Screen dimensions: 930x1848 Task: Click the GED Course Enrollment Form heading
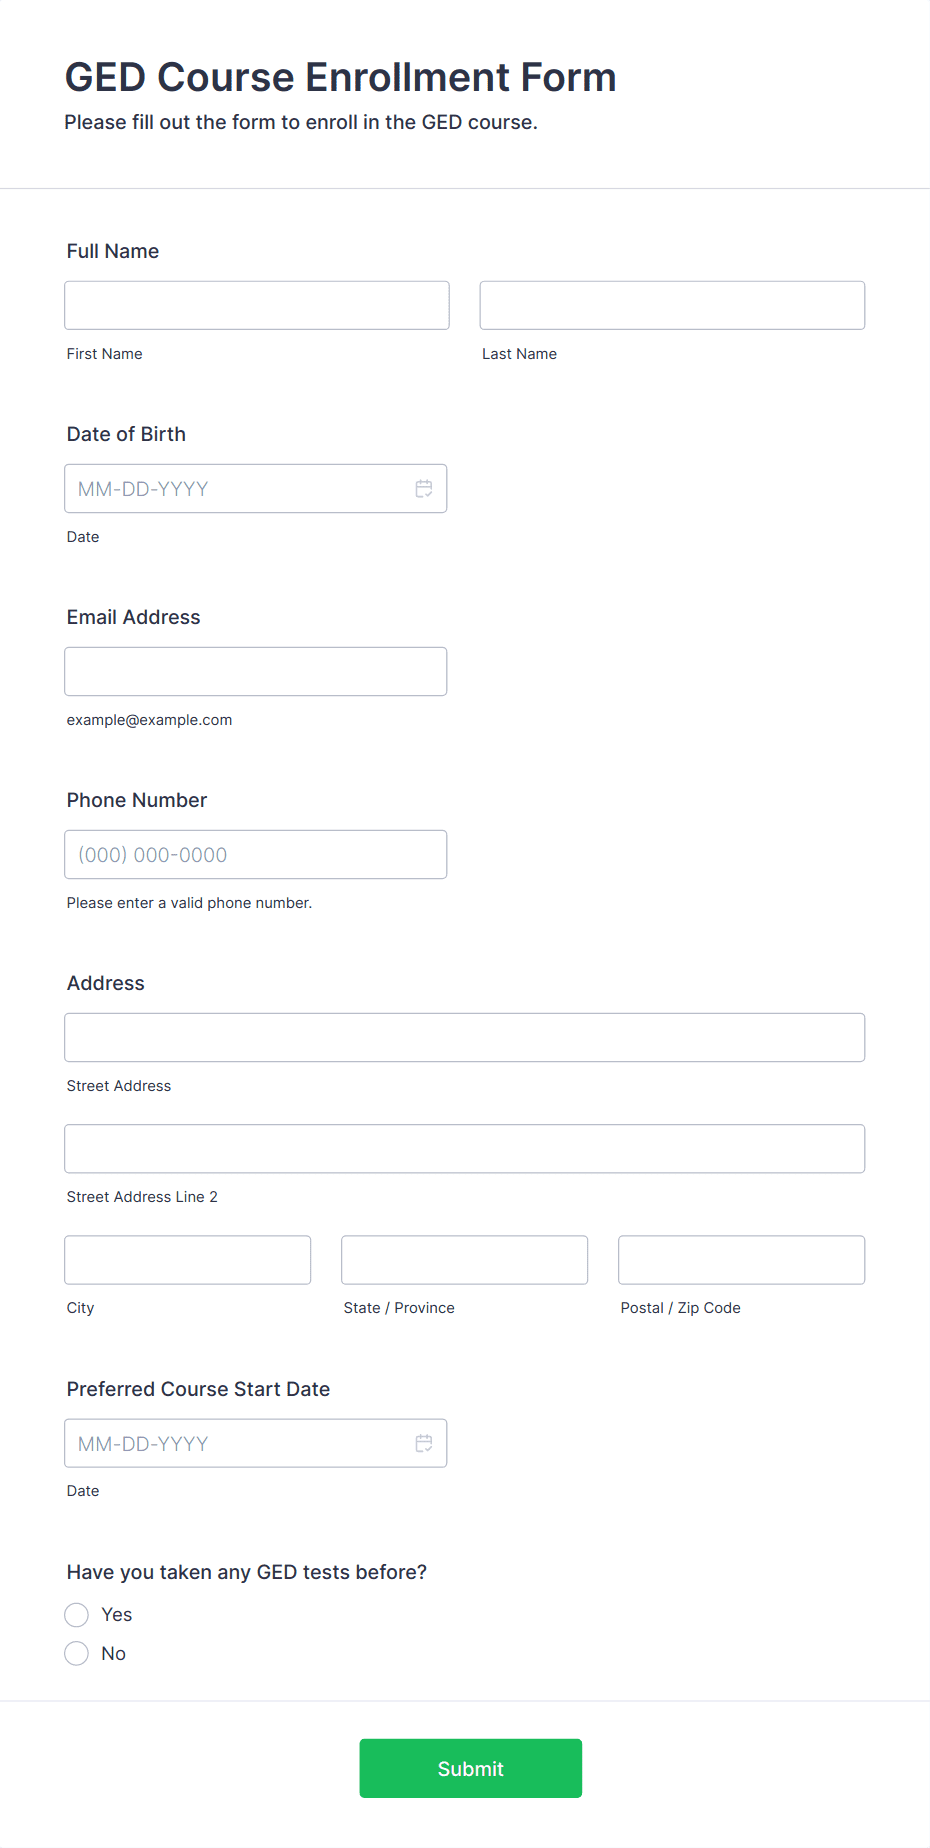tap(341, 77)
